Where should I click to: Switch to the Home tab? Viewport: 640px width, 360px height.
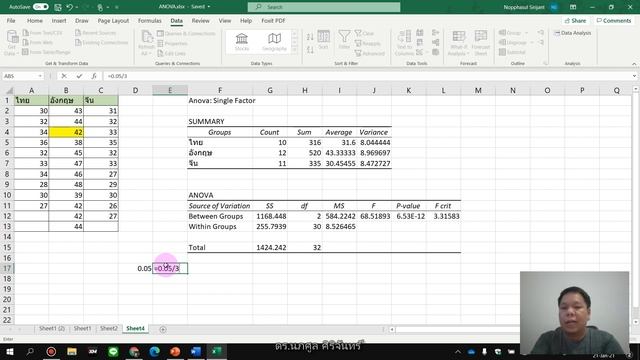(x=35, y=20)
